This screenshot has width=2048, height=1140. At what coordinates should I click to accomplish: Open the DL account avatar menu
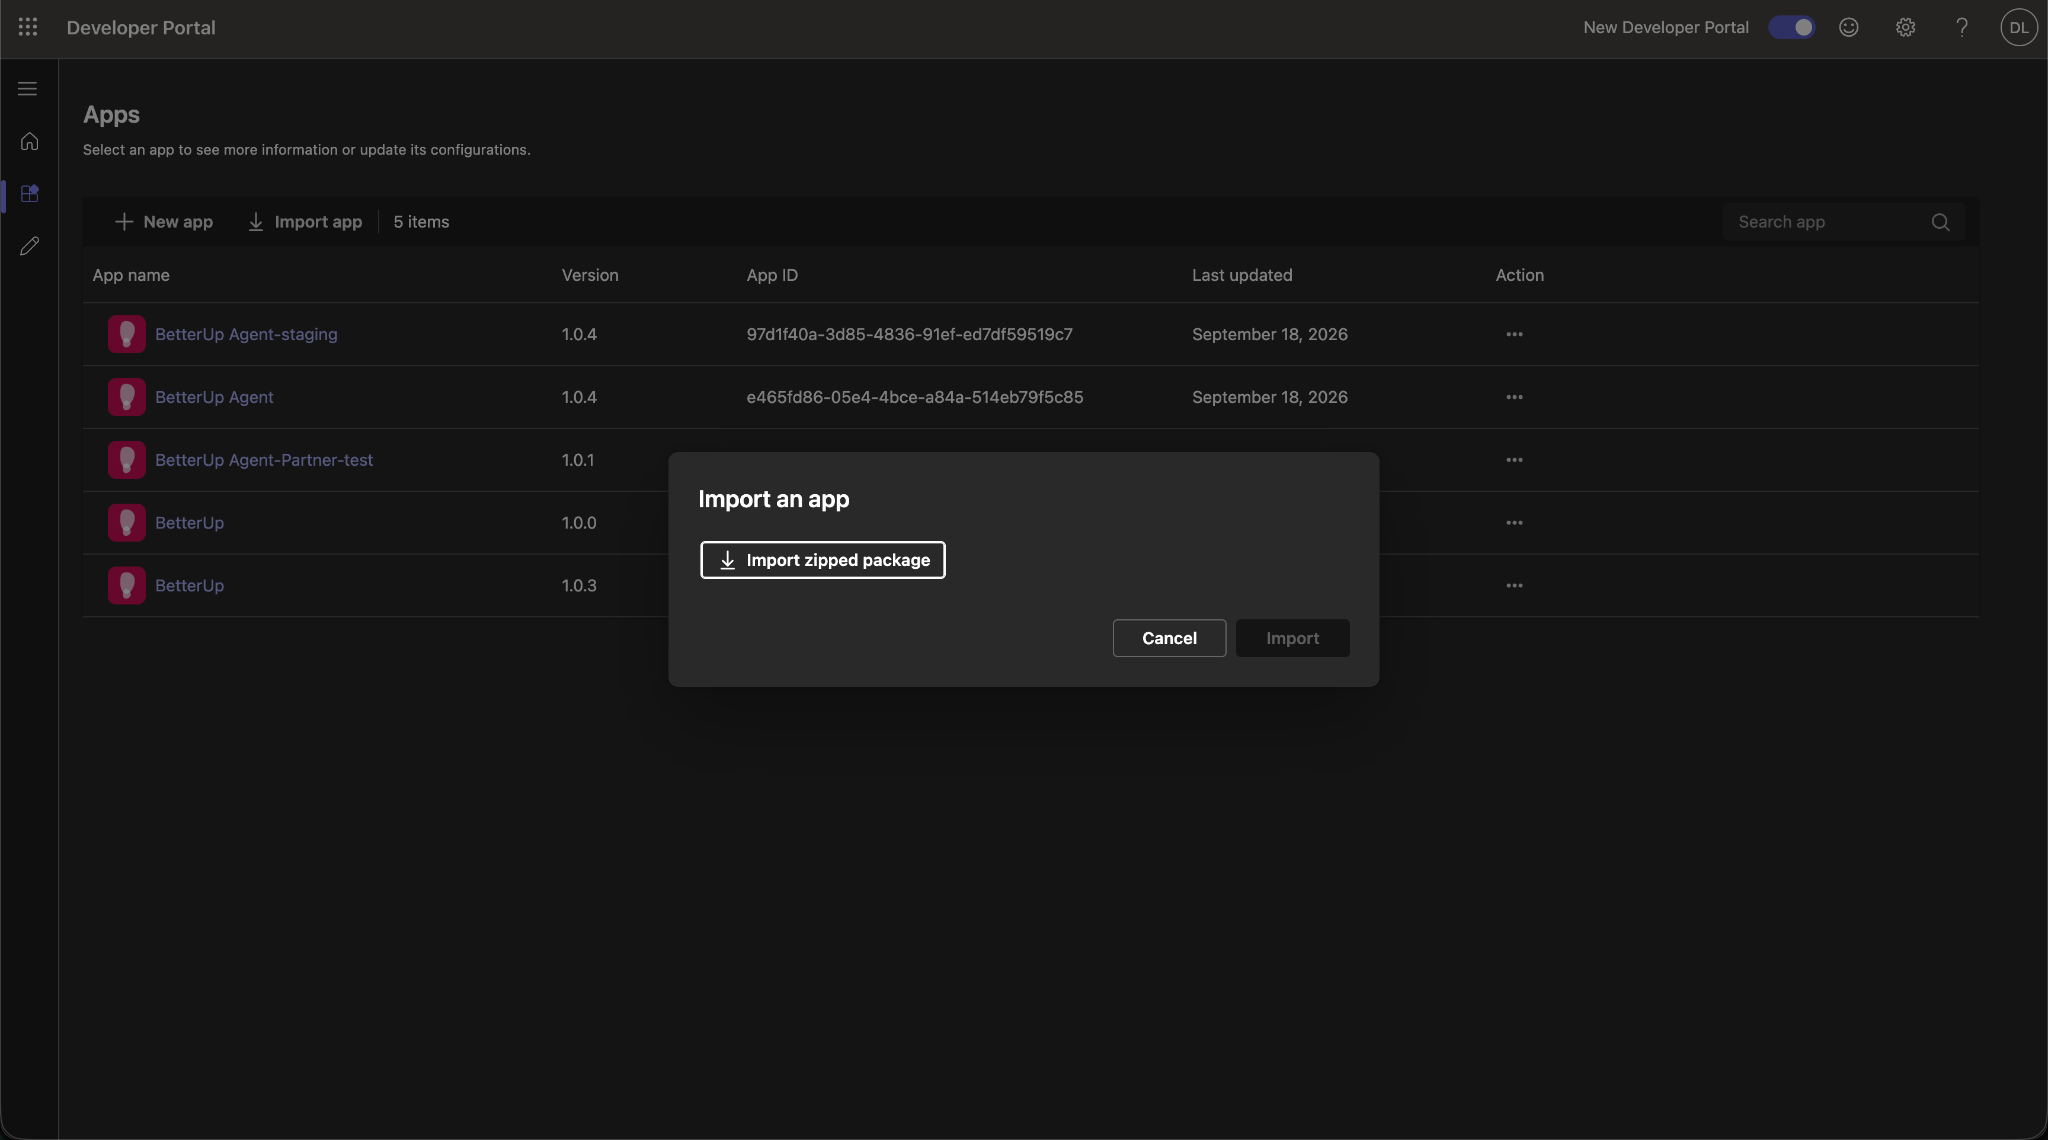[x=2019, y=27]
